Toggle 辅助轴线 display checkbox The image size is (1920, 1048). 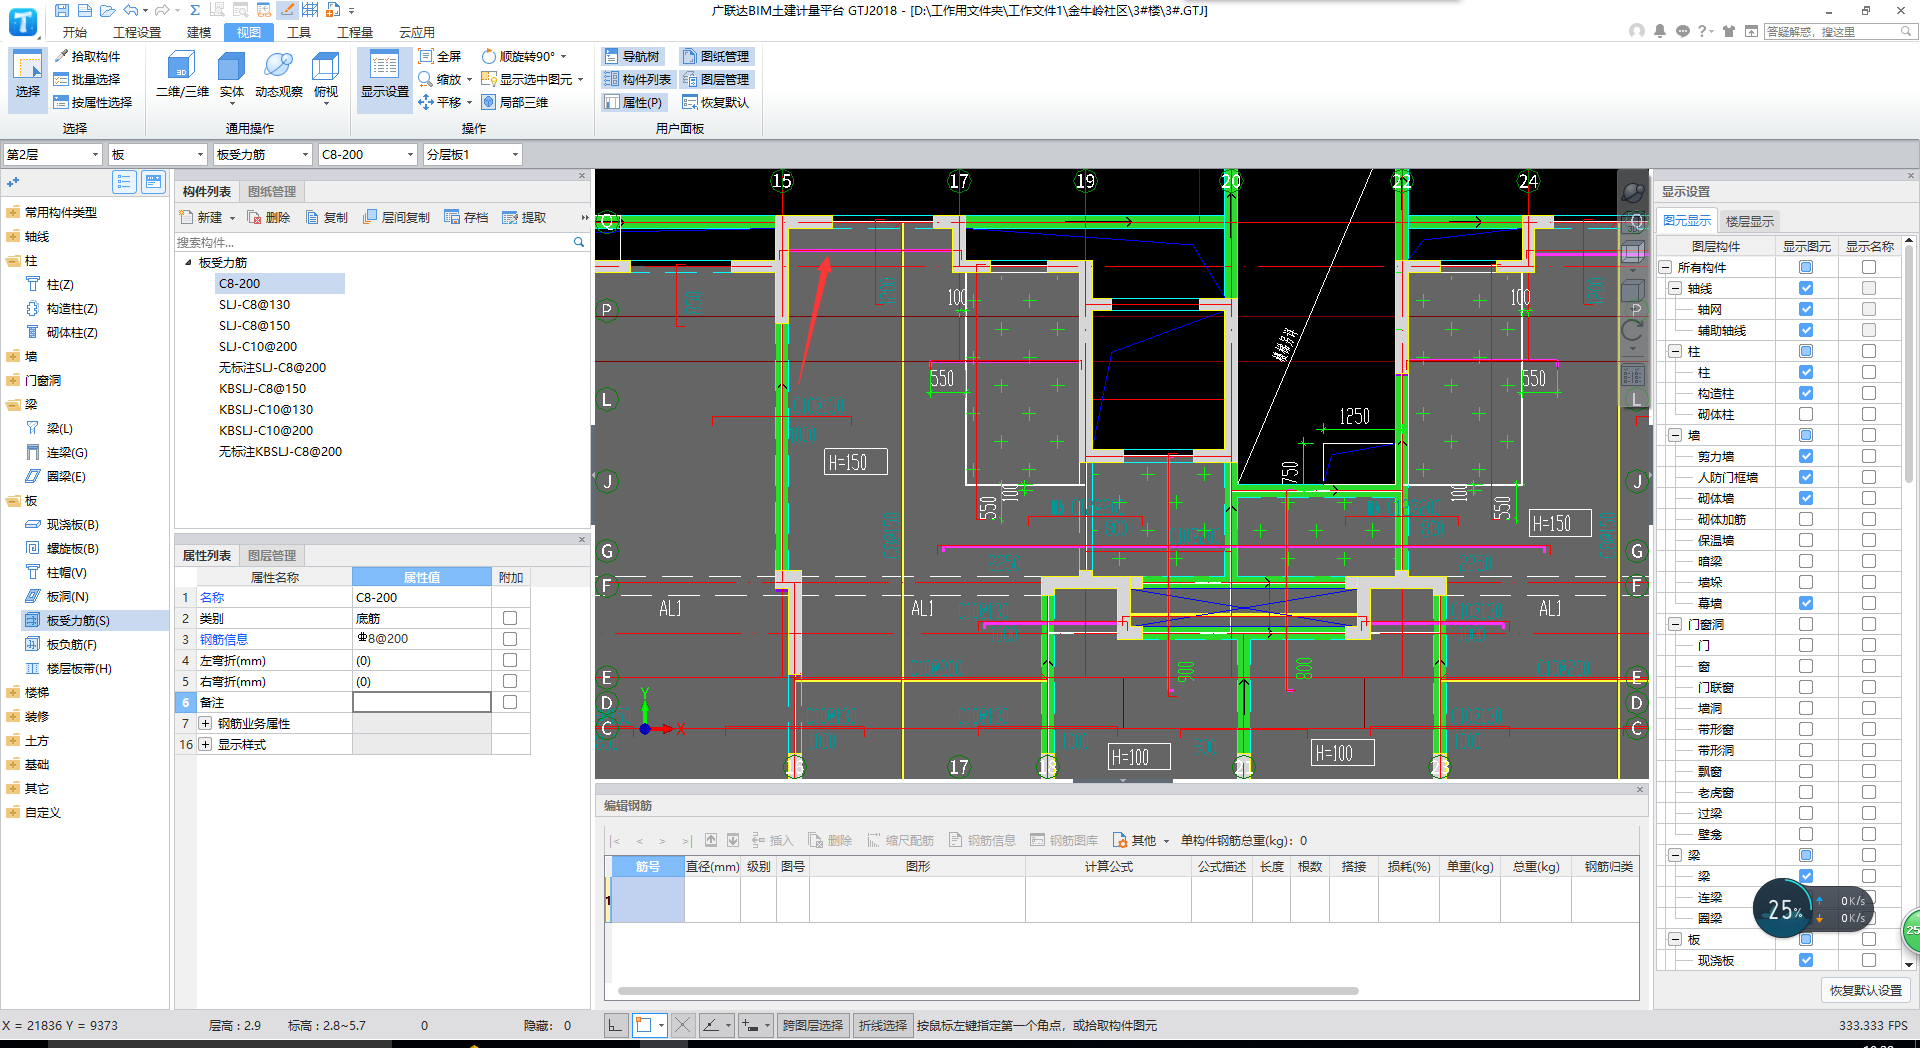[1805, 330]
